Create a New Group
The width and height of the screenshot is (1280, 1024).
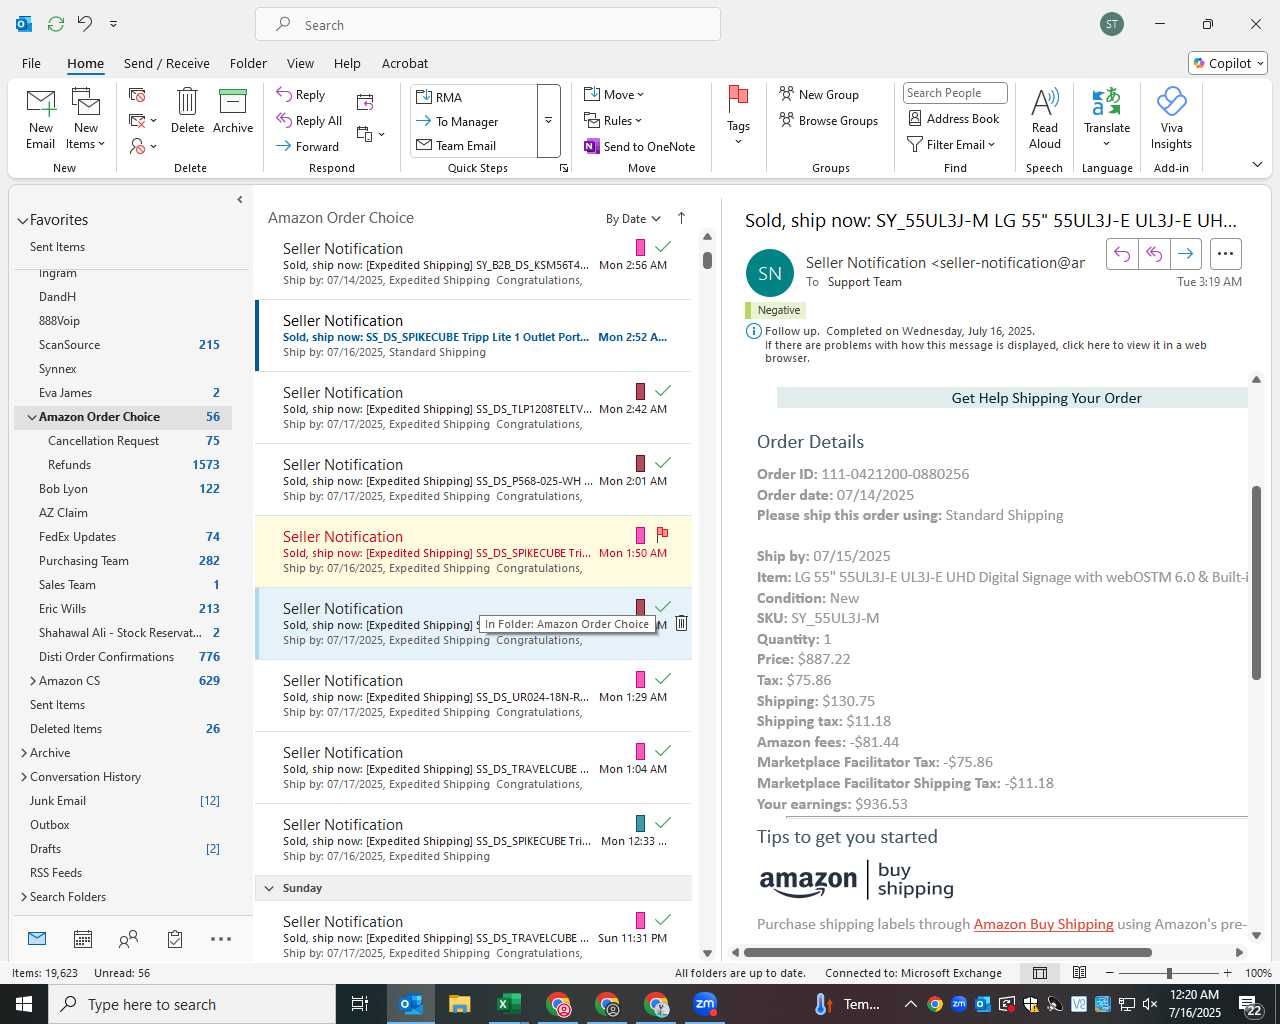tap(819, 95)
